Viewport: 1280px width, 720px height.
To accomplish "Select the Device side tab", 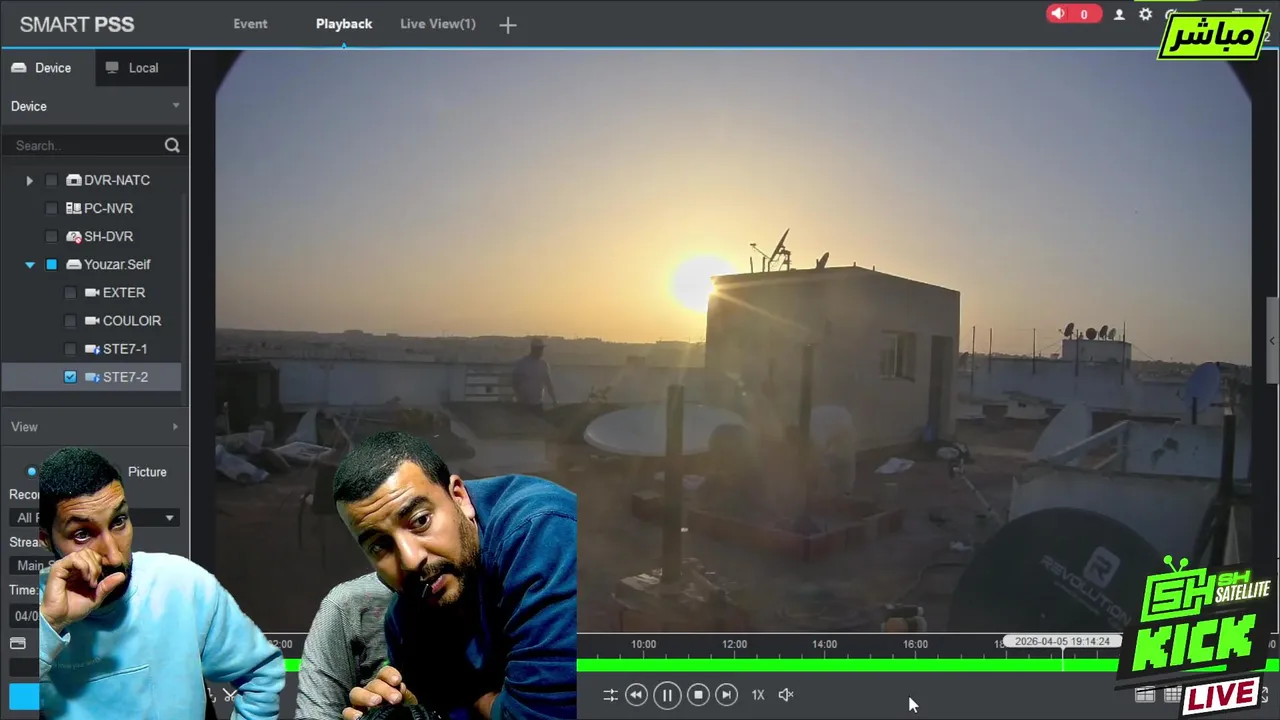I will [x=48, y=68].
